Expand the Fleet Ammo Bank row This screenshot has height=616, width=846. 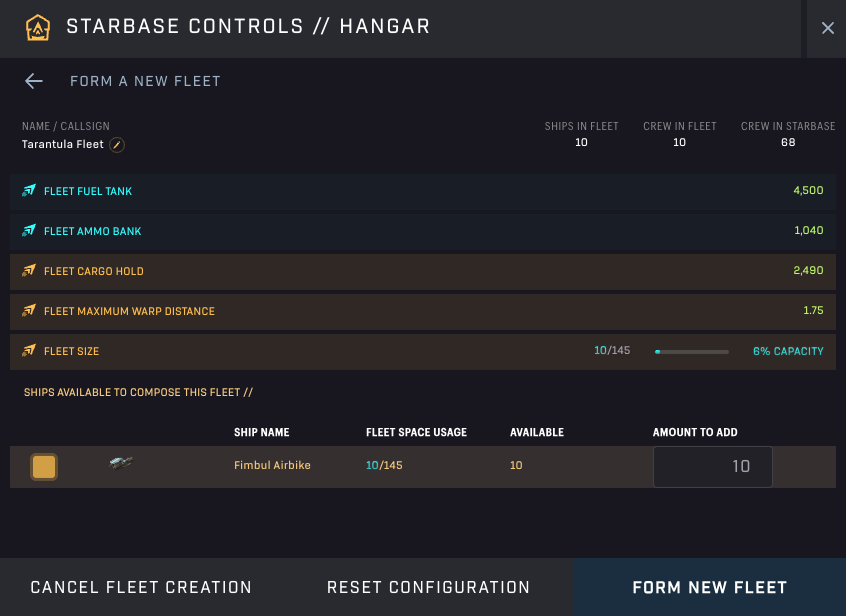pos(423,231)
